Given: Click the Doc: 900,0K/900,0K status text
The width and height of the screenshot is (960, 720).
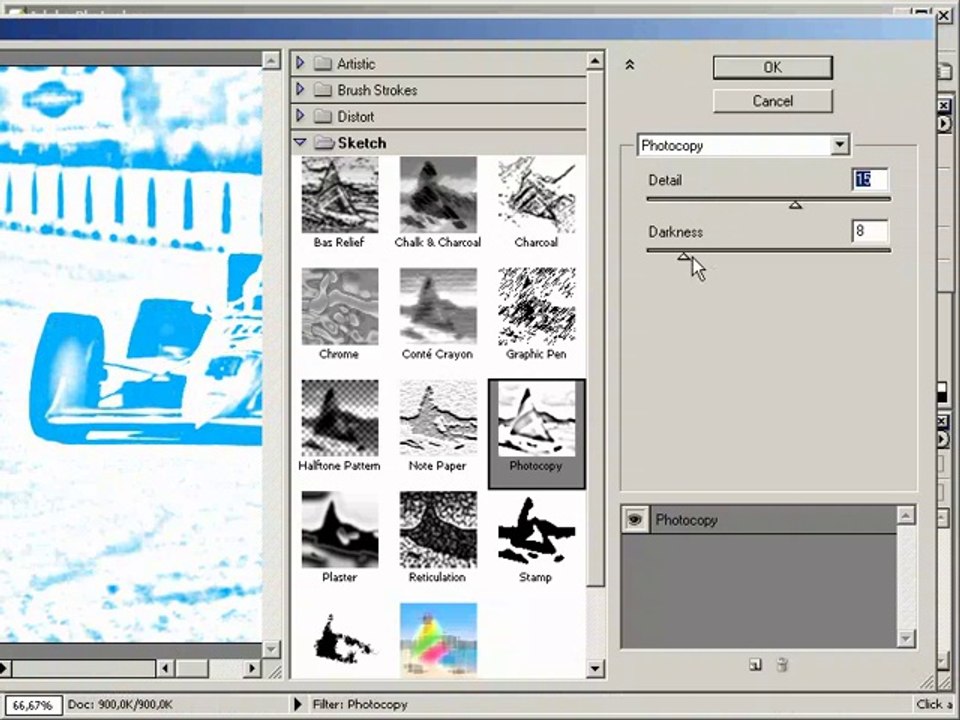Looking at the screenshot, I should point(120,705).
